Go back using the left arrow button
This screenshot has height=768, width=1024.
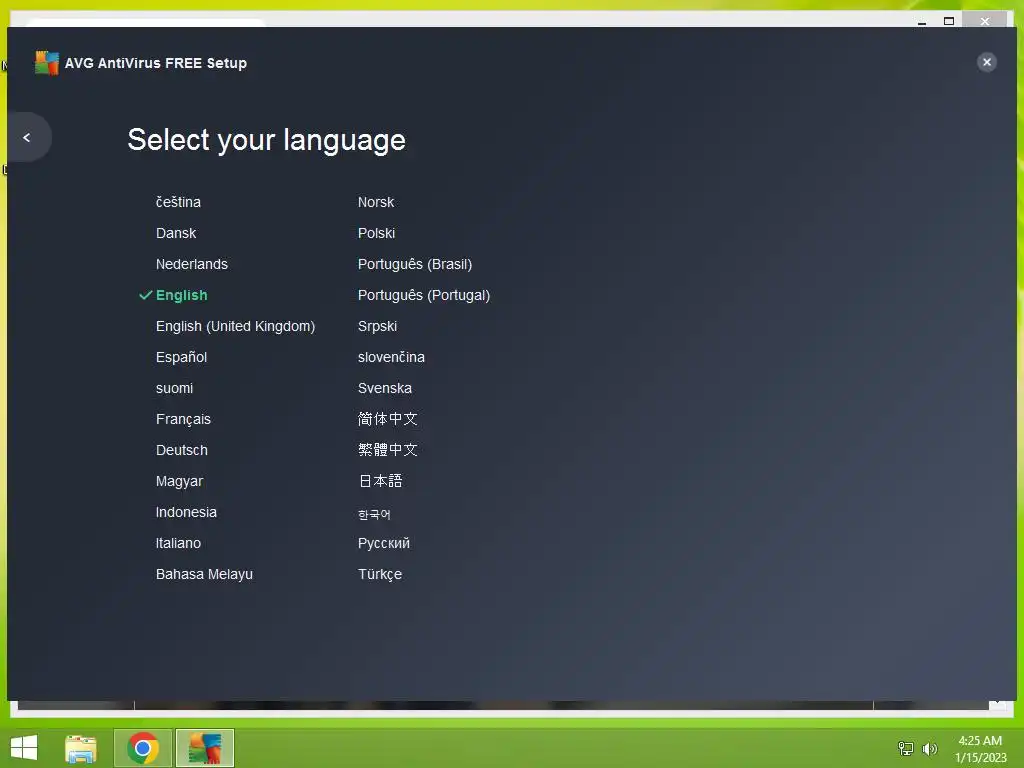27,137
